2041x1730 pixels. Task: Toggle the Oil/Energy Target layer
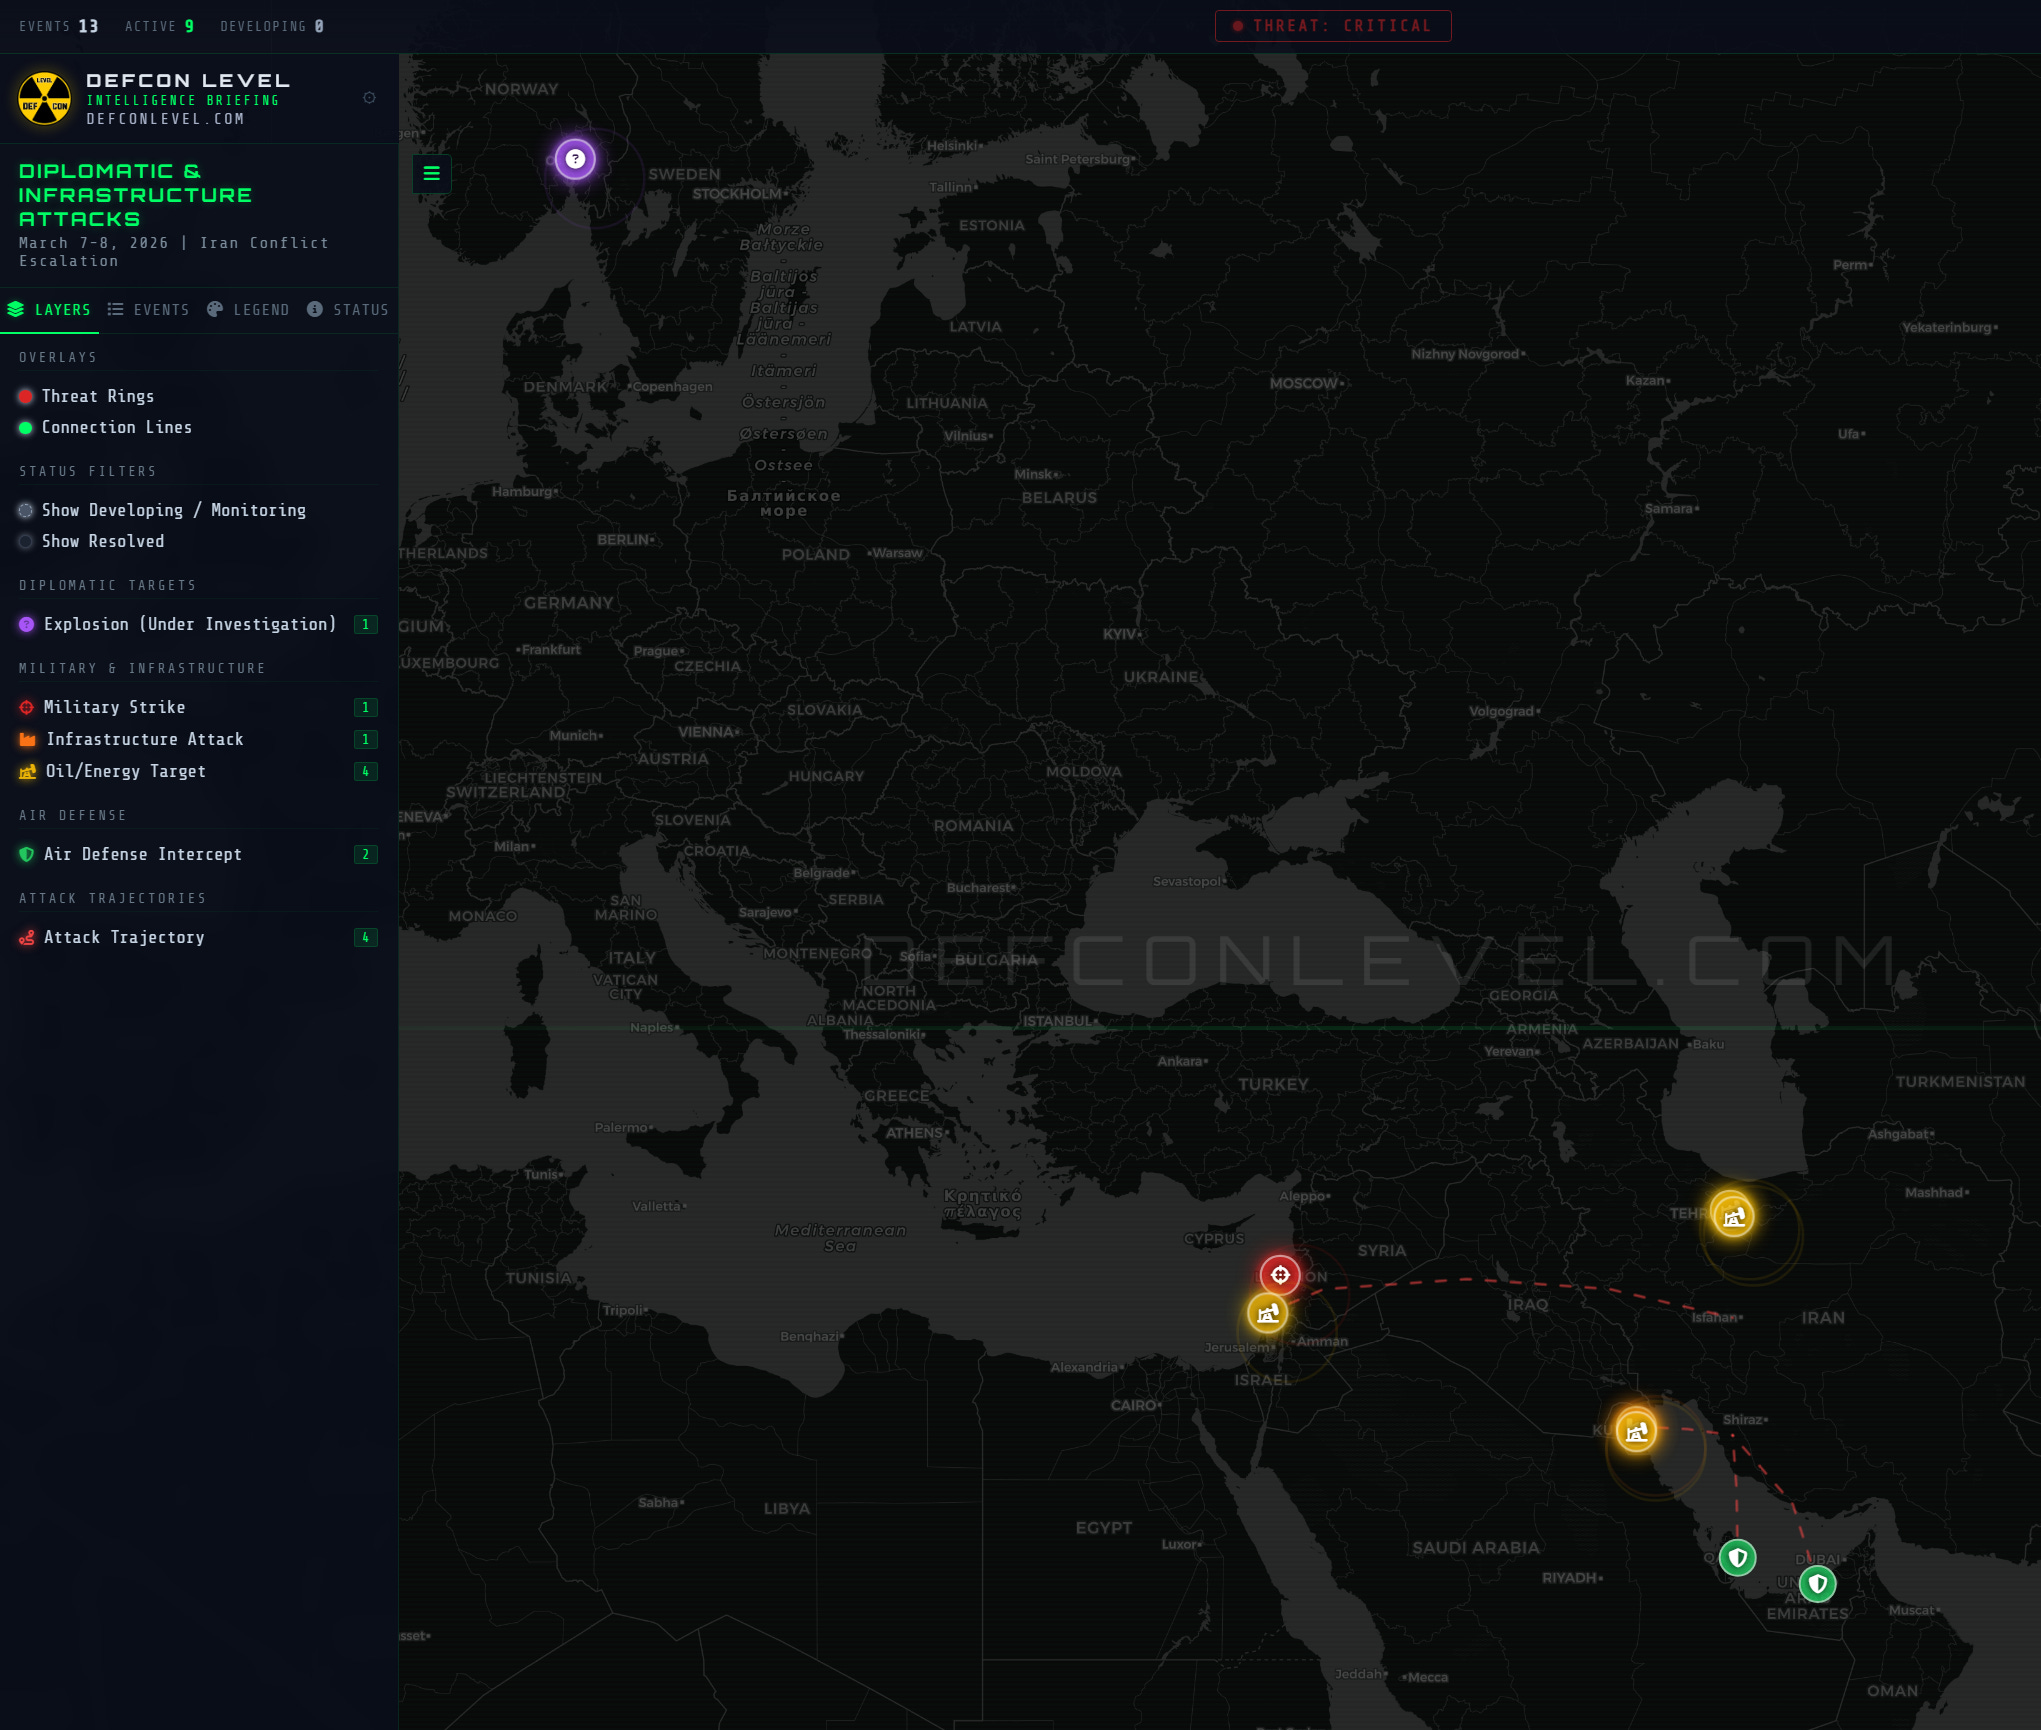tap(125, 771)
